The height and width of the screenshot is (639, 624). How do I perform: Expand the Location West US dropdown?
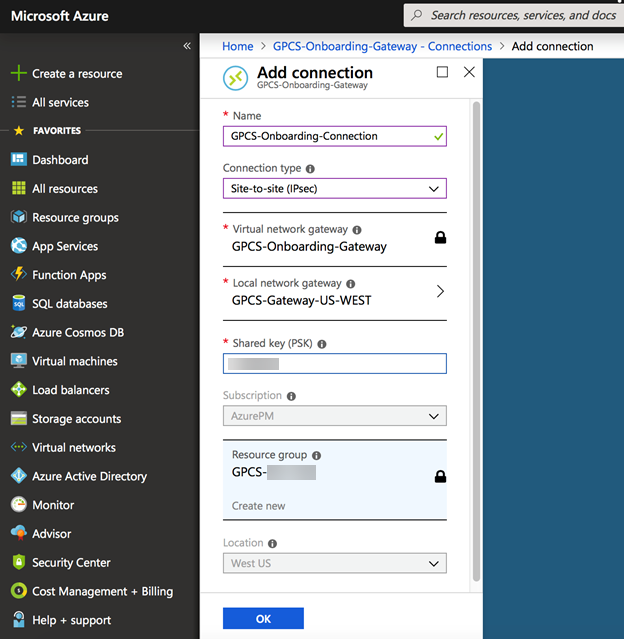[x=334, y=563]
